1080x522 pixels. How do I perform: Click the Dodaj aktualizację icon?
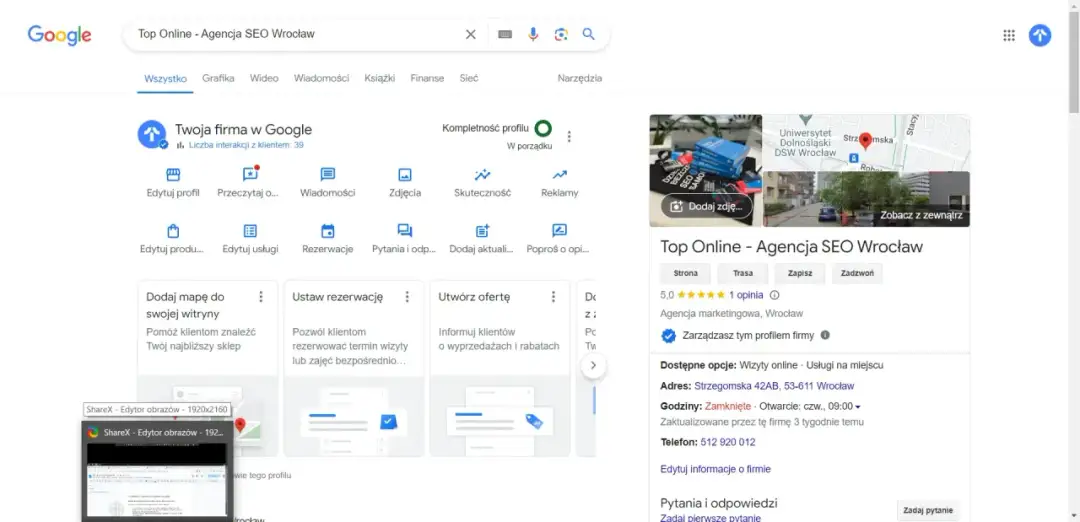coord(482,231)
